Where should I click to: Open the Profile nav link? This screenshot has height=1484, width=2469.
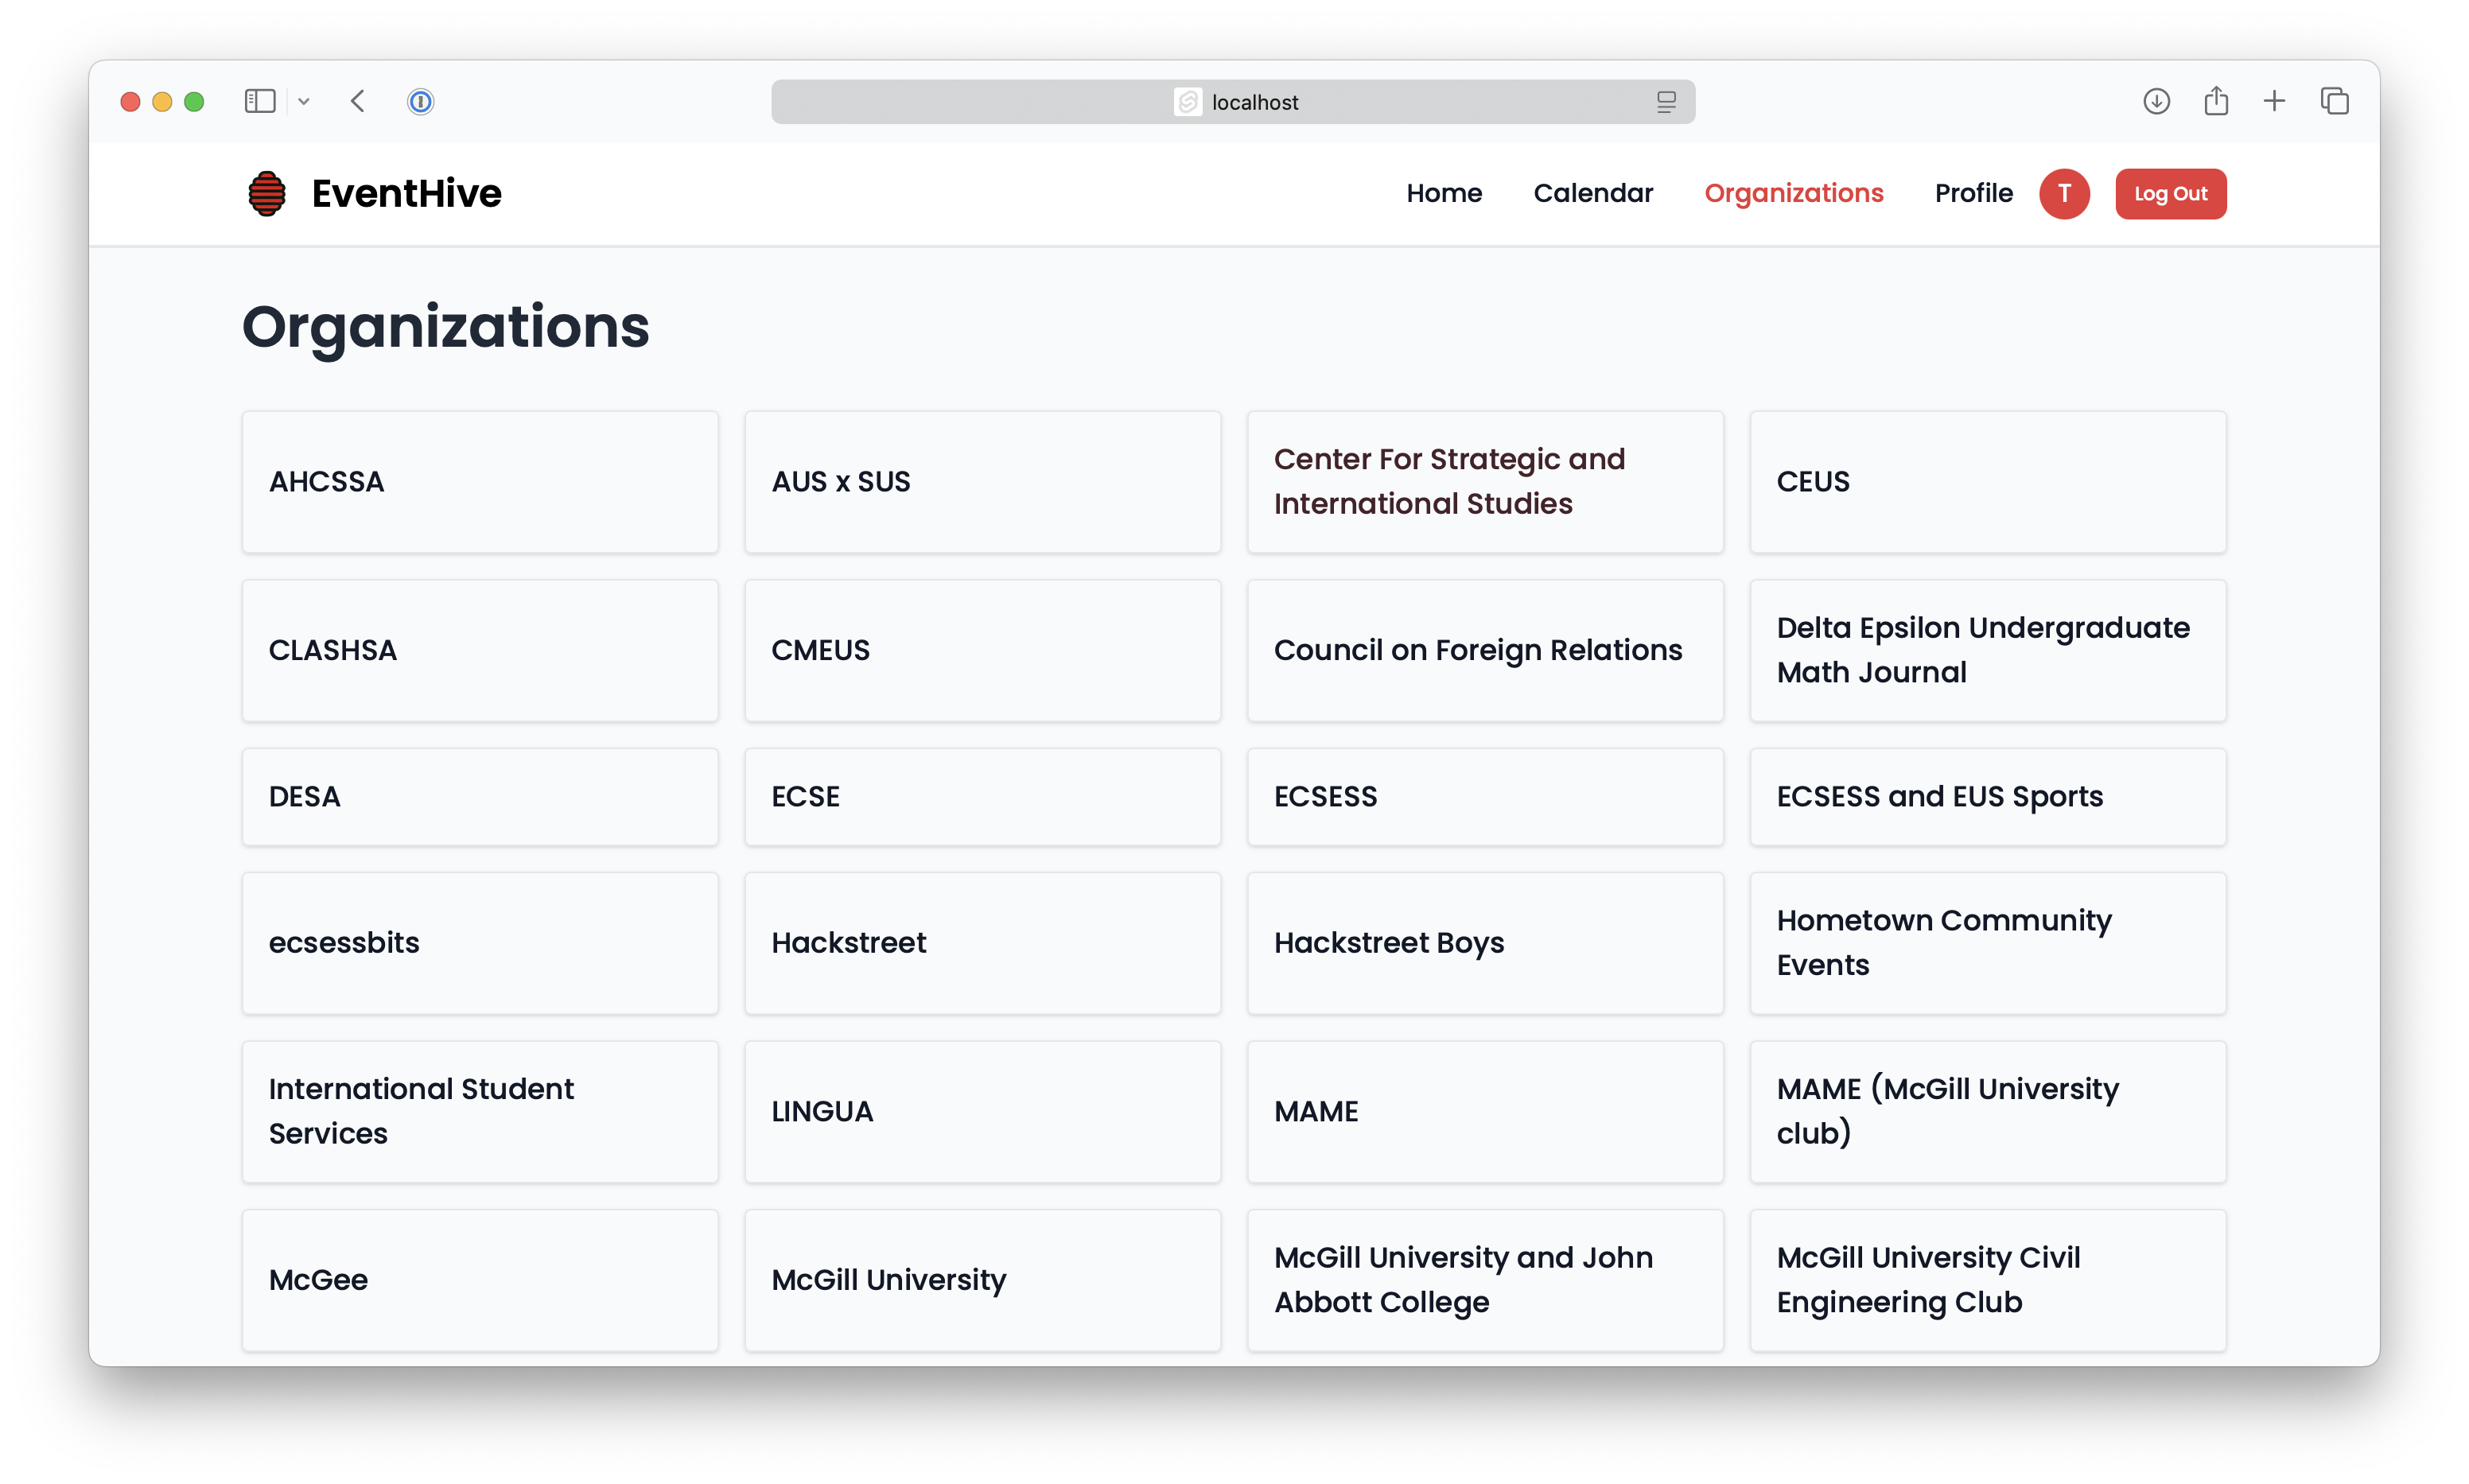(x=1973, y=193)
